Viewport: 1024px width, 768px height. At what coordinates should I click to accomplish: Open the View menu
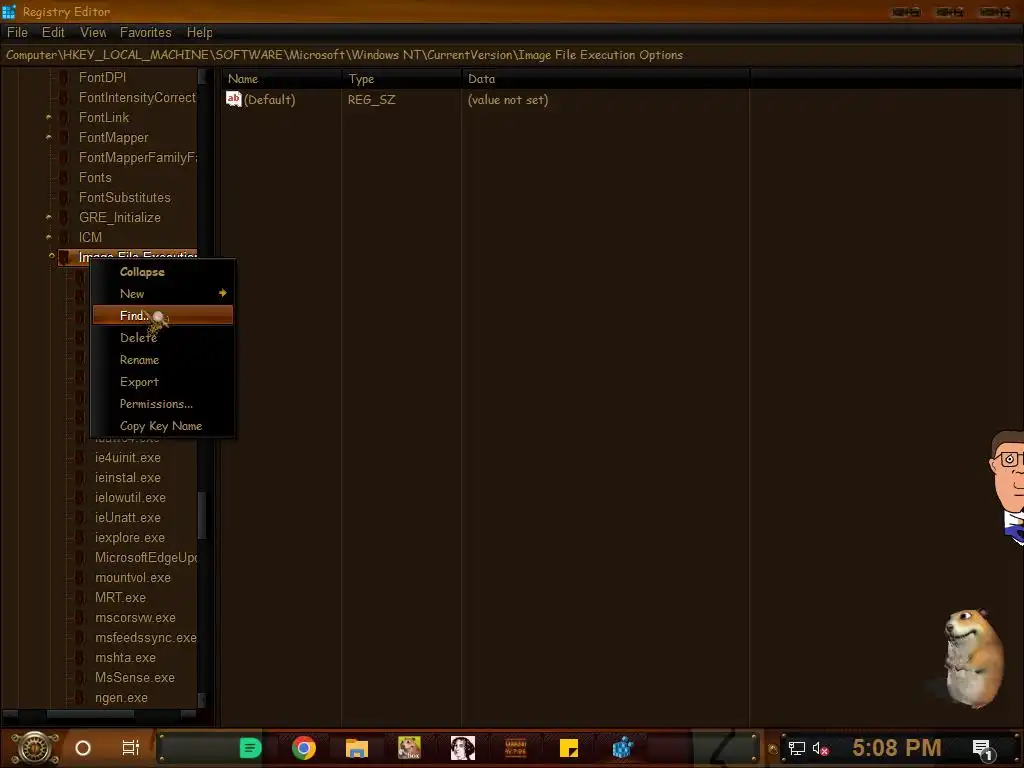click(x=93, y=32)
